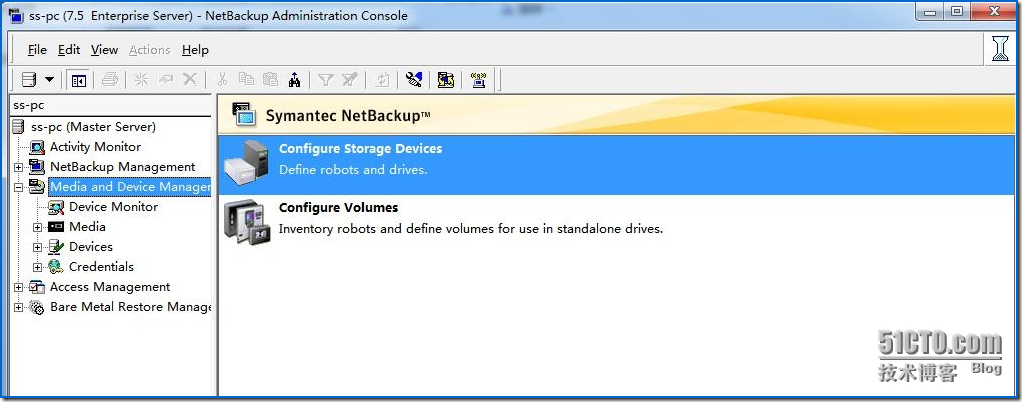Expand the NetBackup Management node
This screenshot has height=402, width=1022.
click(x=18, y=167)
